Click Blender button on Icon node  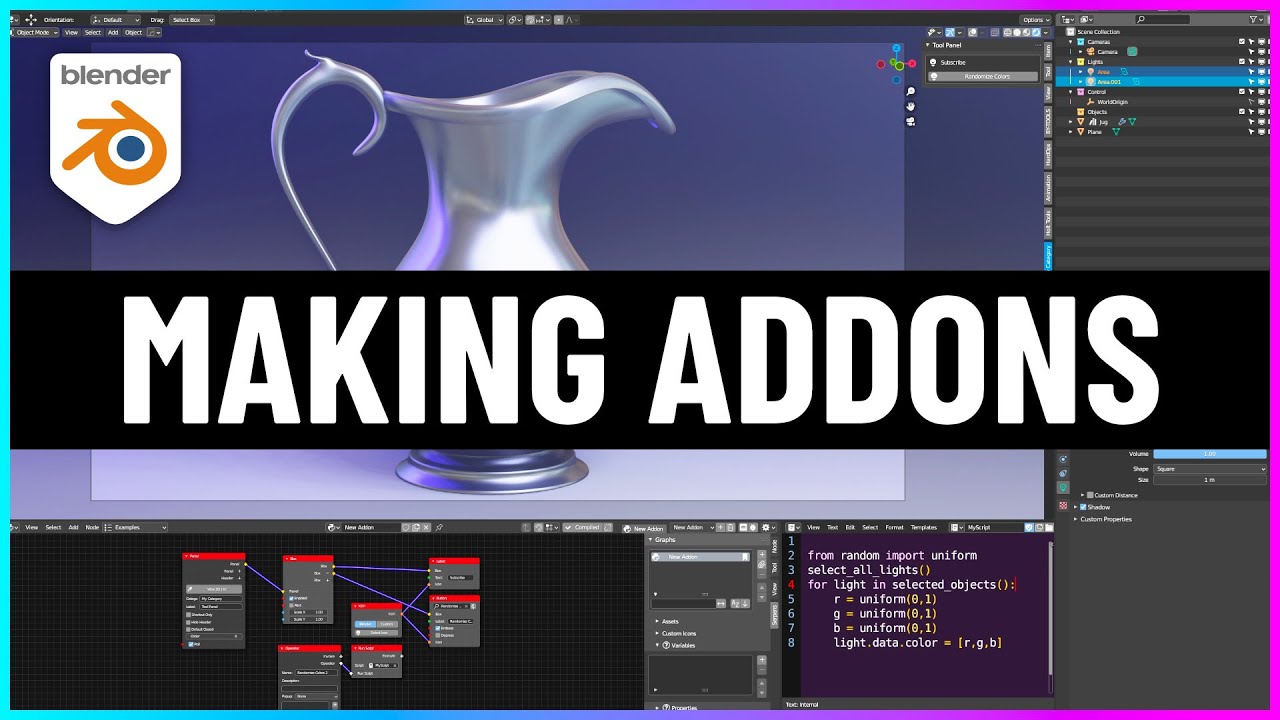click(365, 624)
